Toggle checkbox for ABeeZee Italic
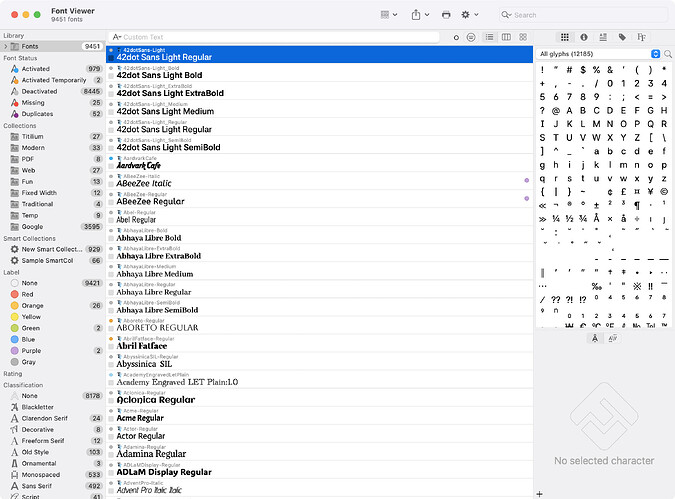The width and height of the screenshot is (675, 499). (111, 184)
